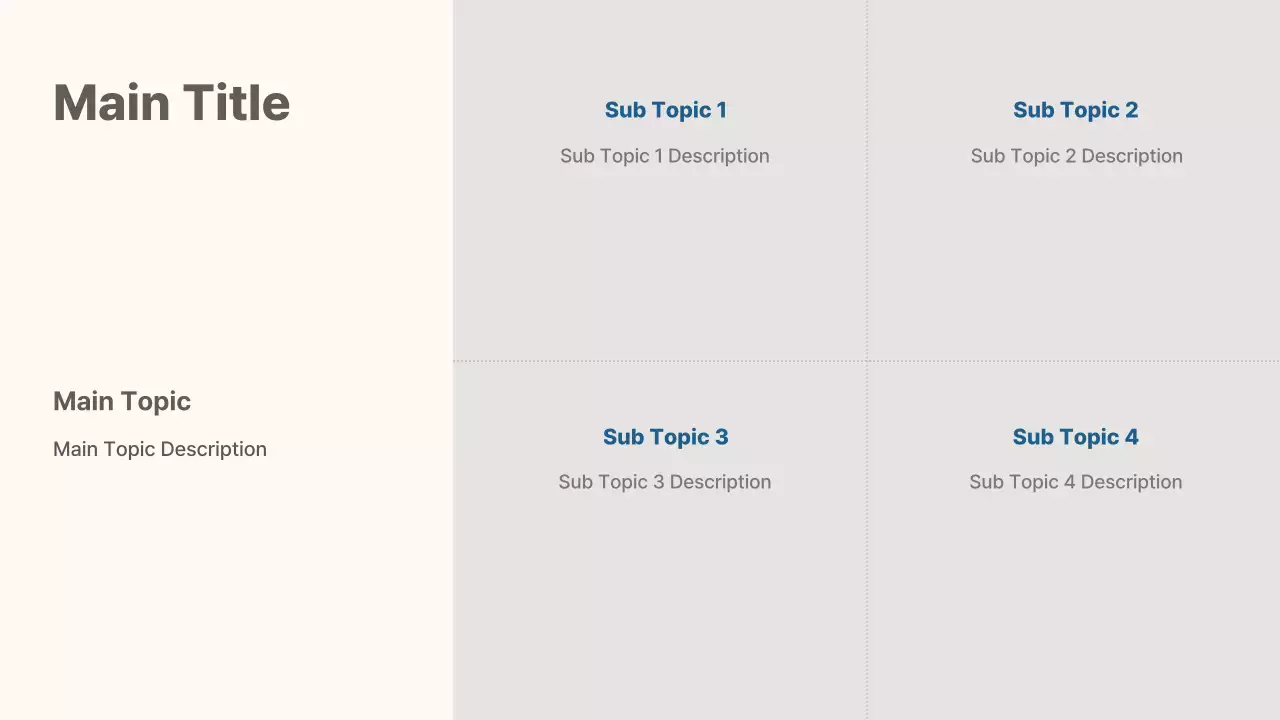Image resolution: width=1280 pixels, height=720 pixels.
Task: Select the Main Topic heading
Action: tap(122, 401)
